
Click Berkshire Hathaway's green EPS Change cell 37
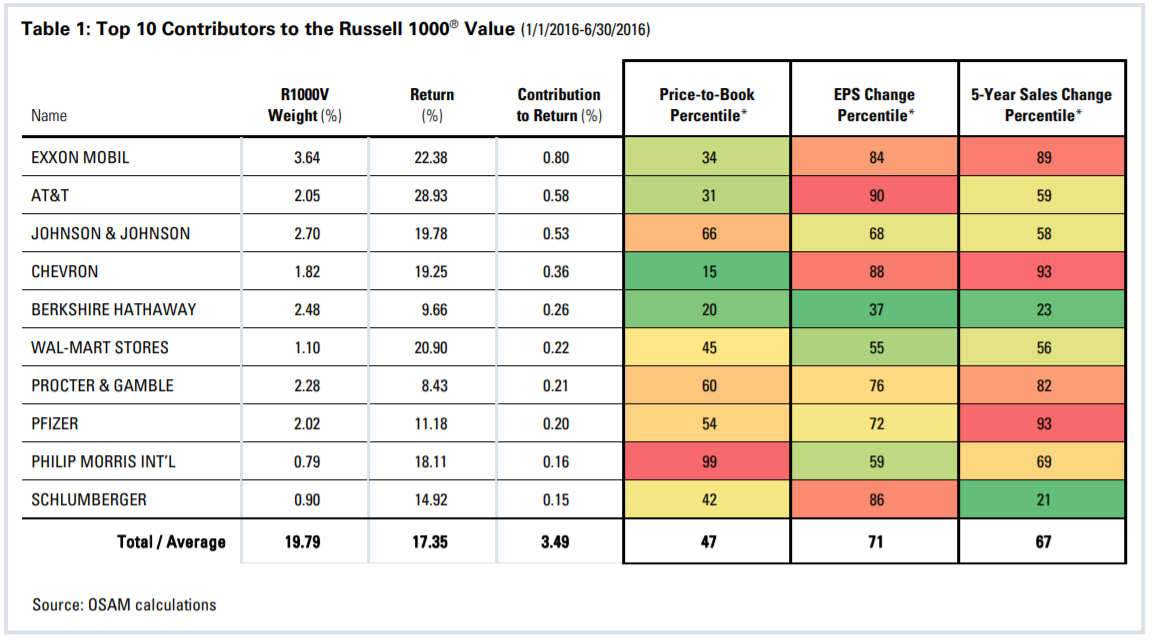coord(874,309)
